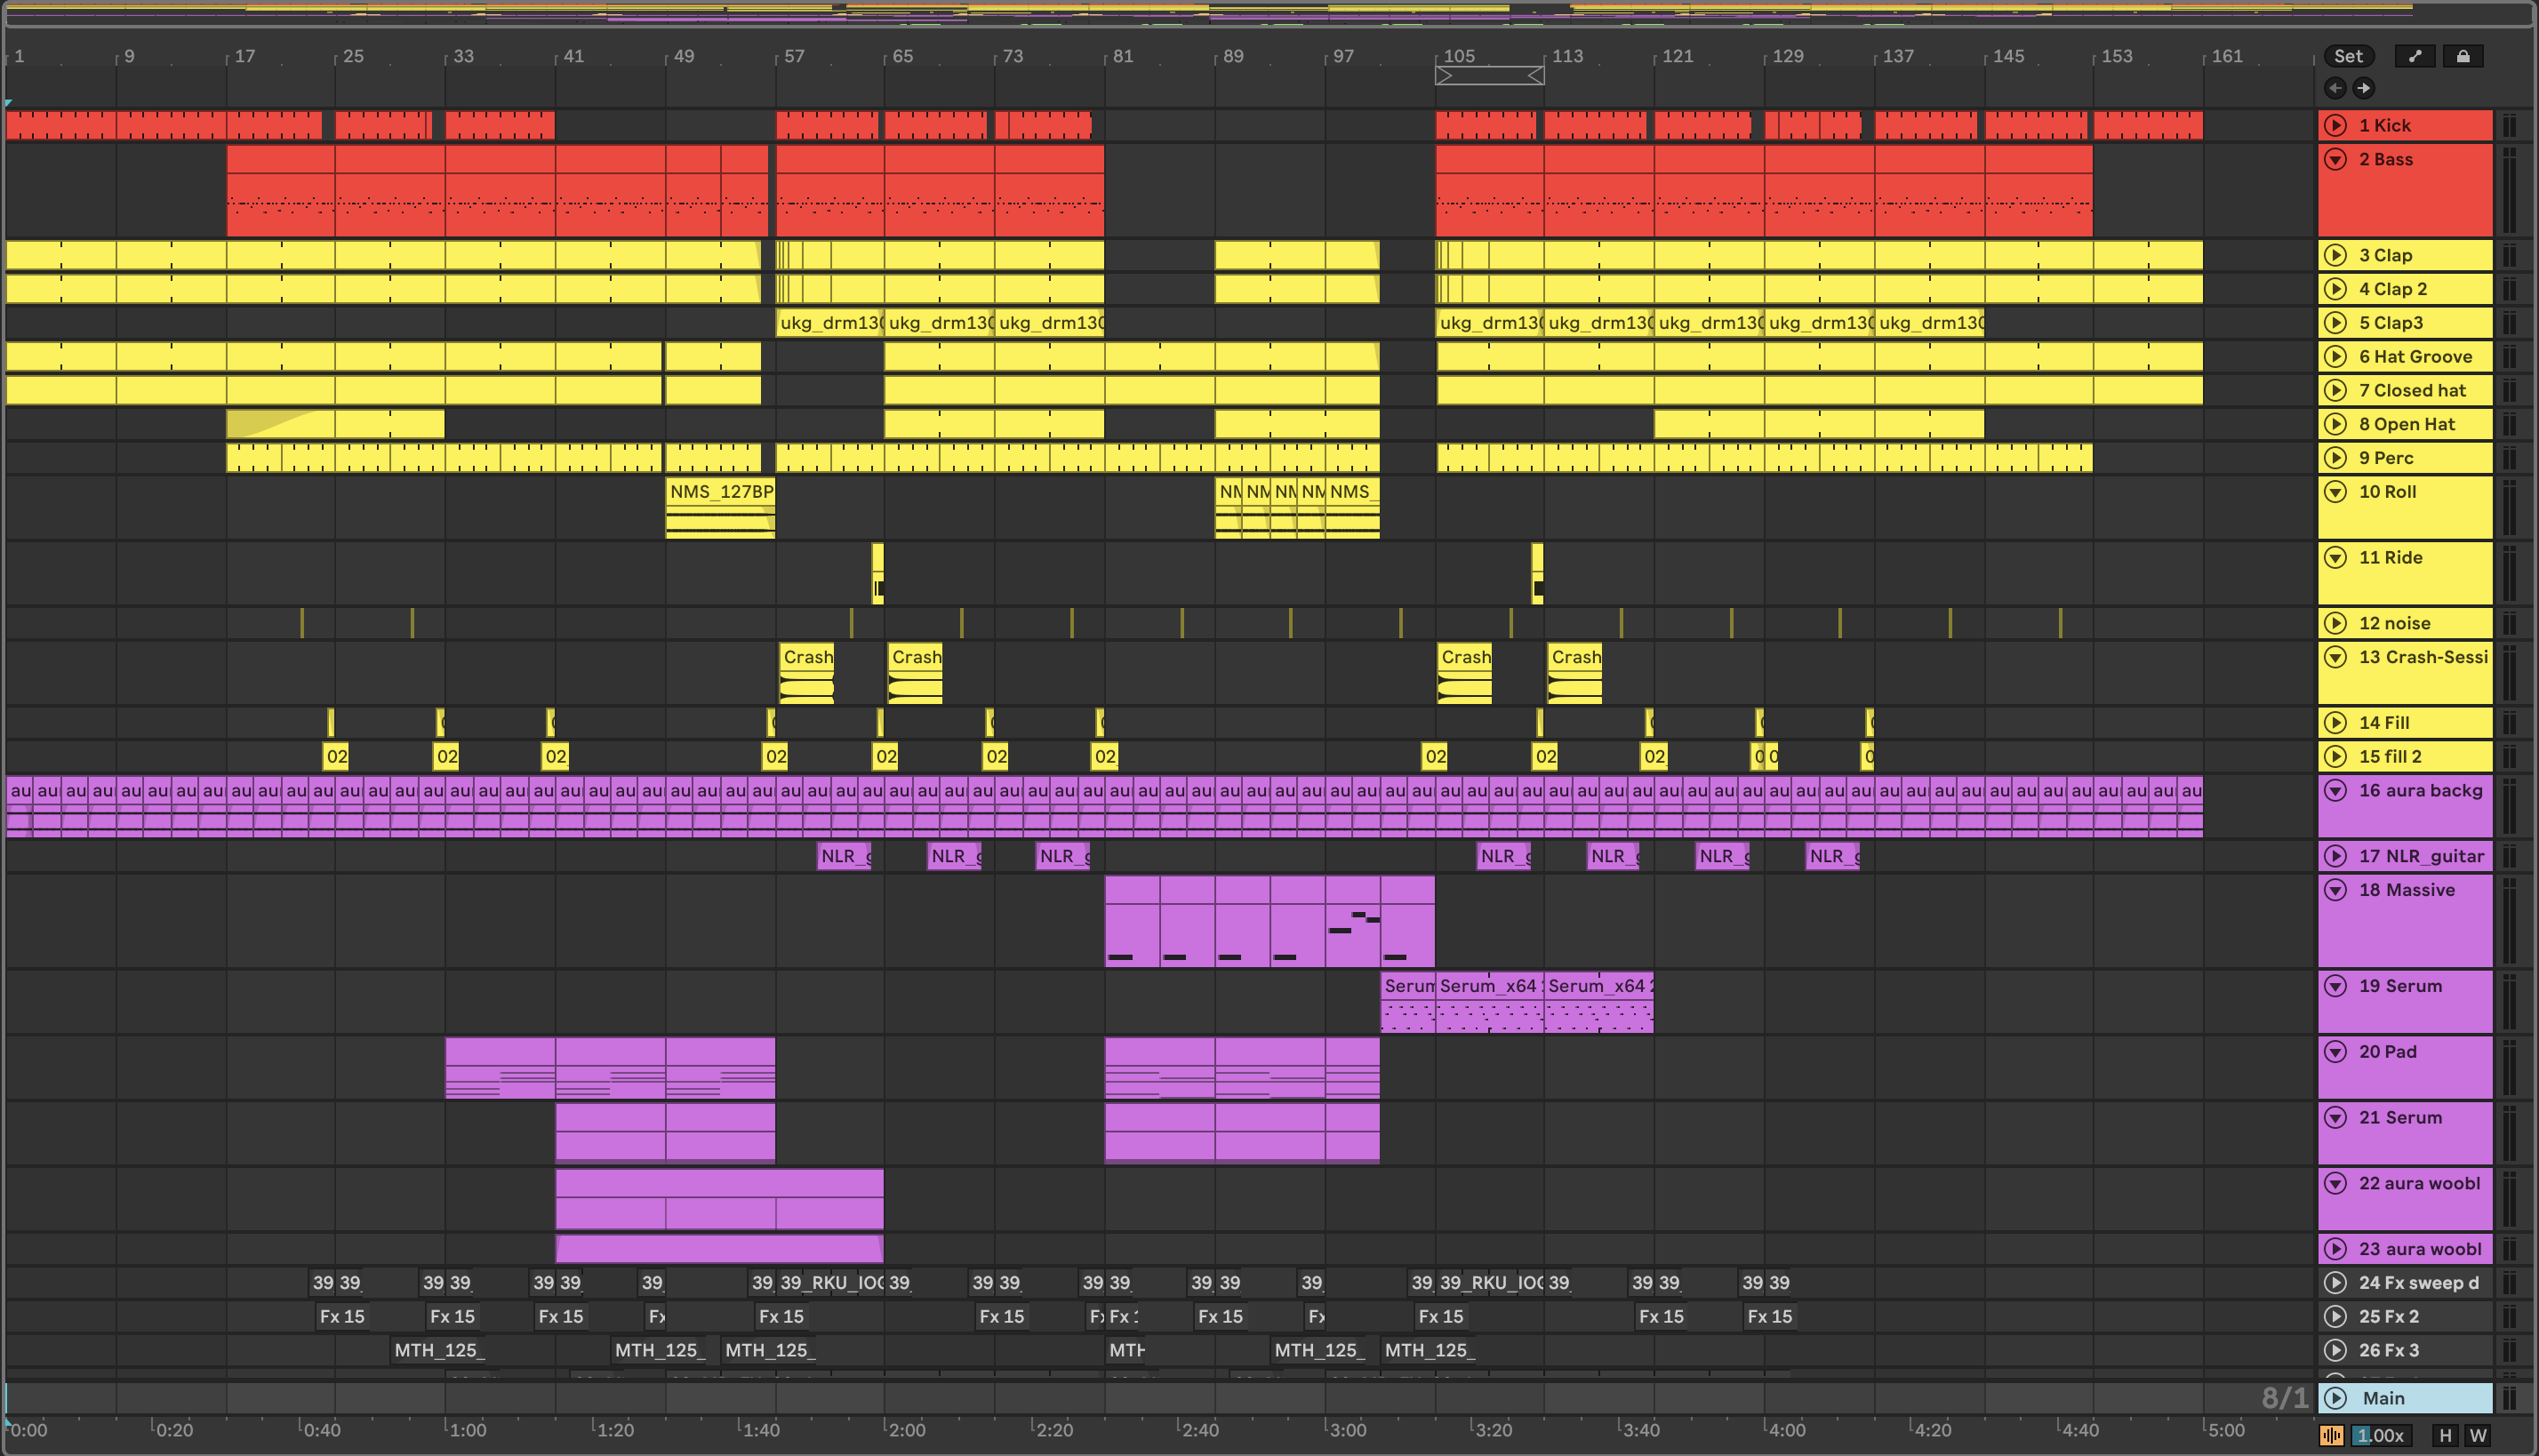Select the first ukg_drm130 clip
Screen dimensions: 2539x1456
(830, 323)
